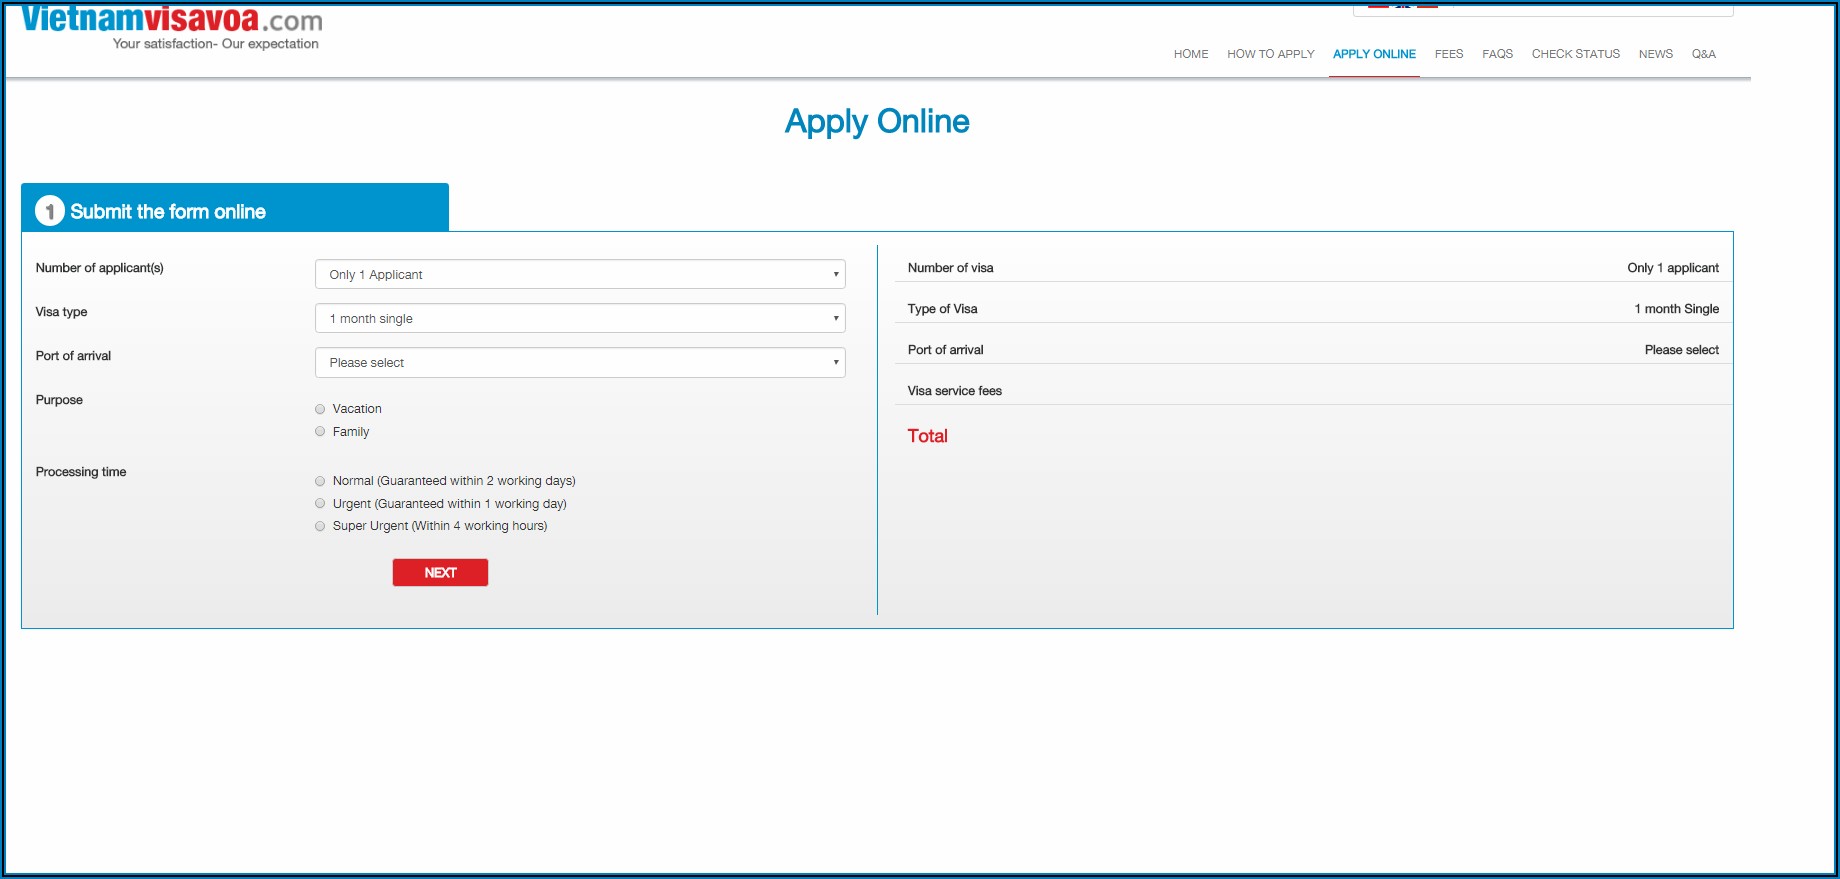
Task: Open the Port of arrival dropdown
Action: [580, 362]
